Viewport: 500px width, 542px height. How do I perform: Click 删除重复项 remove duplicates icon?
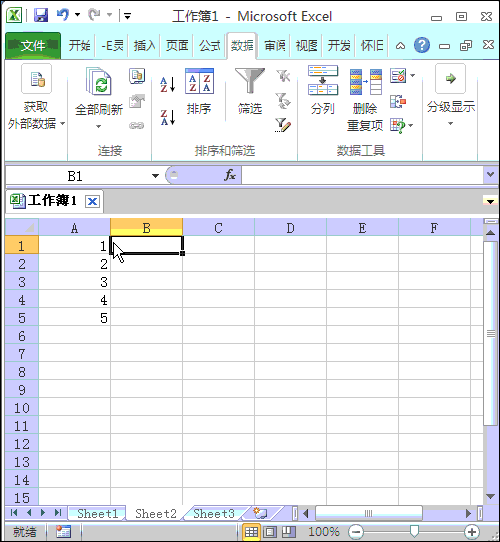(365, 100)
